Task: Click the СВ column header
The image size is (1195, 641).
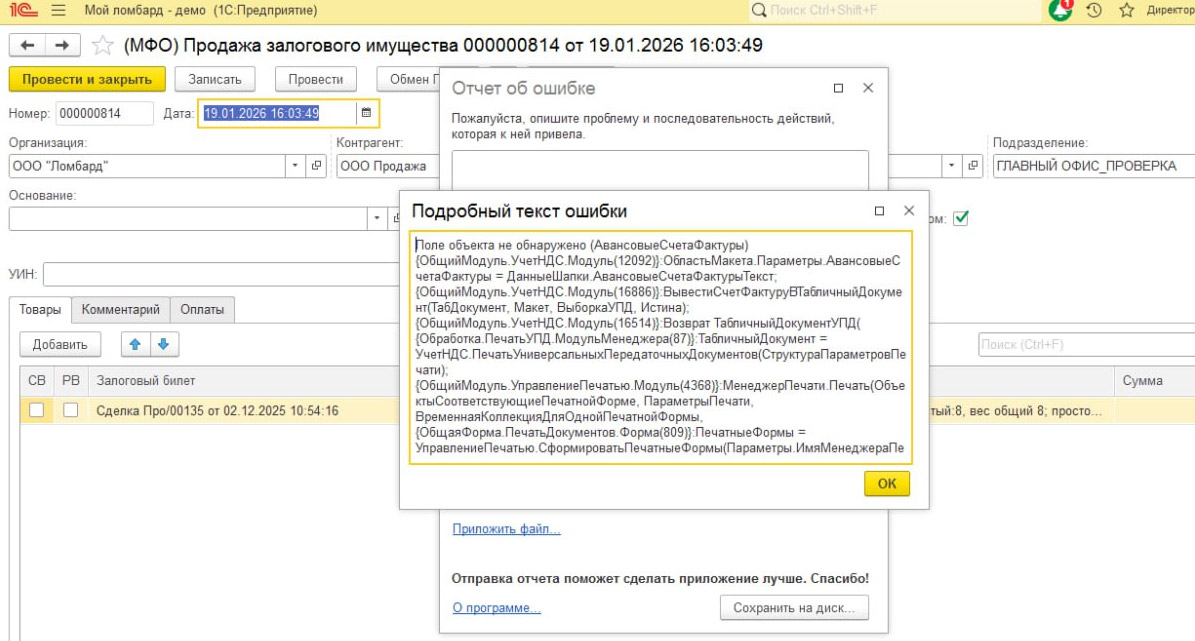Action: point(37,380)
